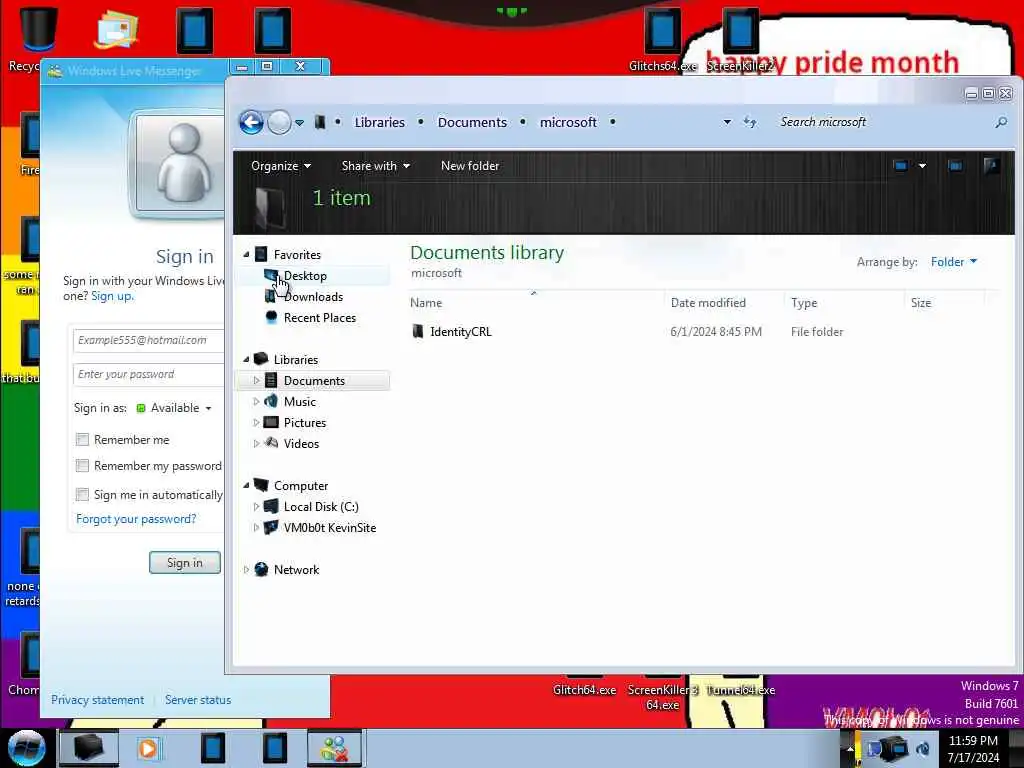Click the Sign in button in Messenger

[185, 563]
